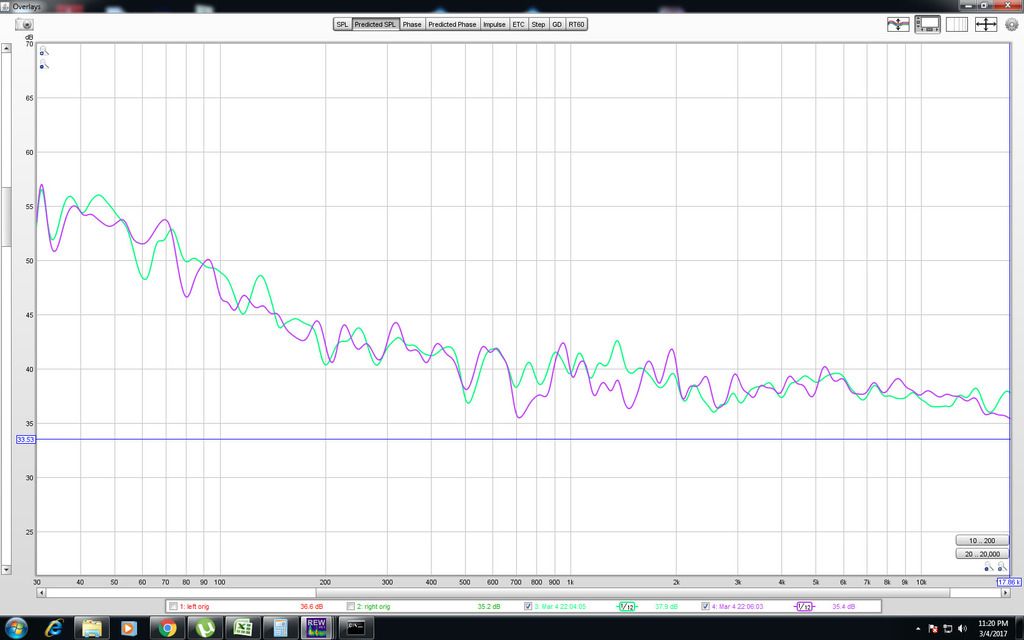Open Excel from the taskbar
1024x640 pixels.
coord(243,628)
